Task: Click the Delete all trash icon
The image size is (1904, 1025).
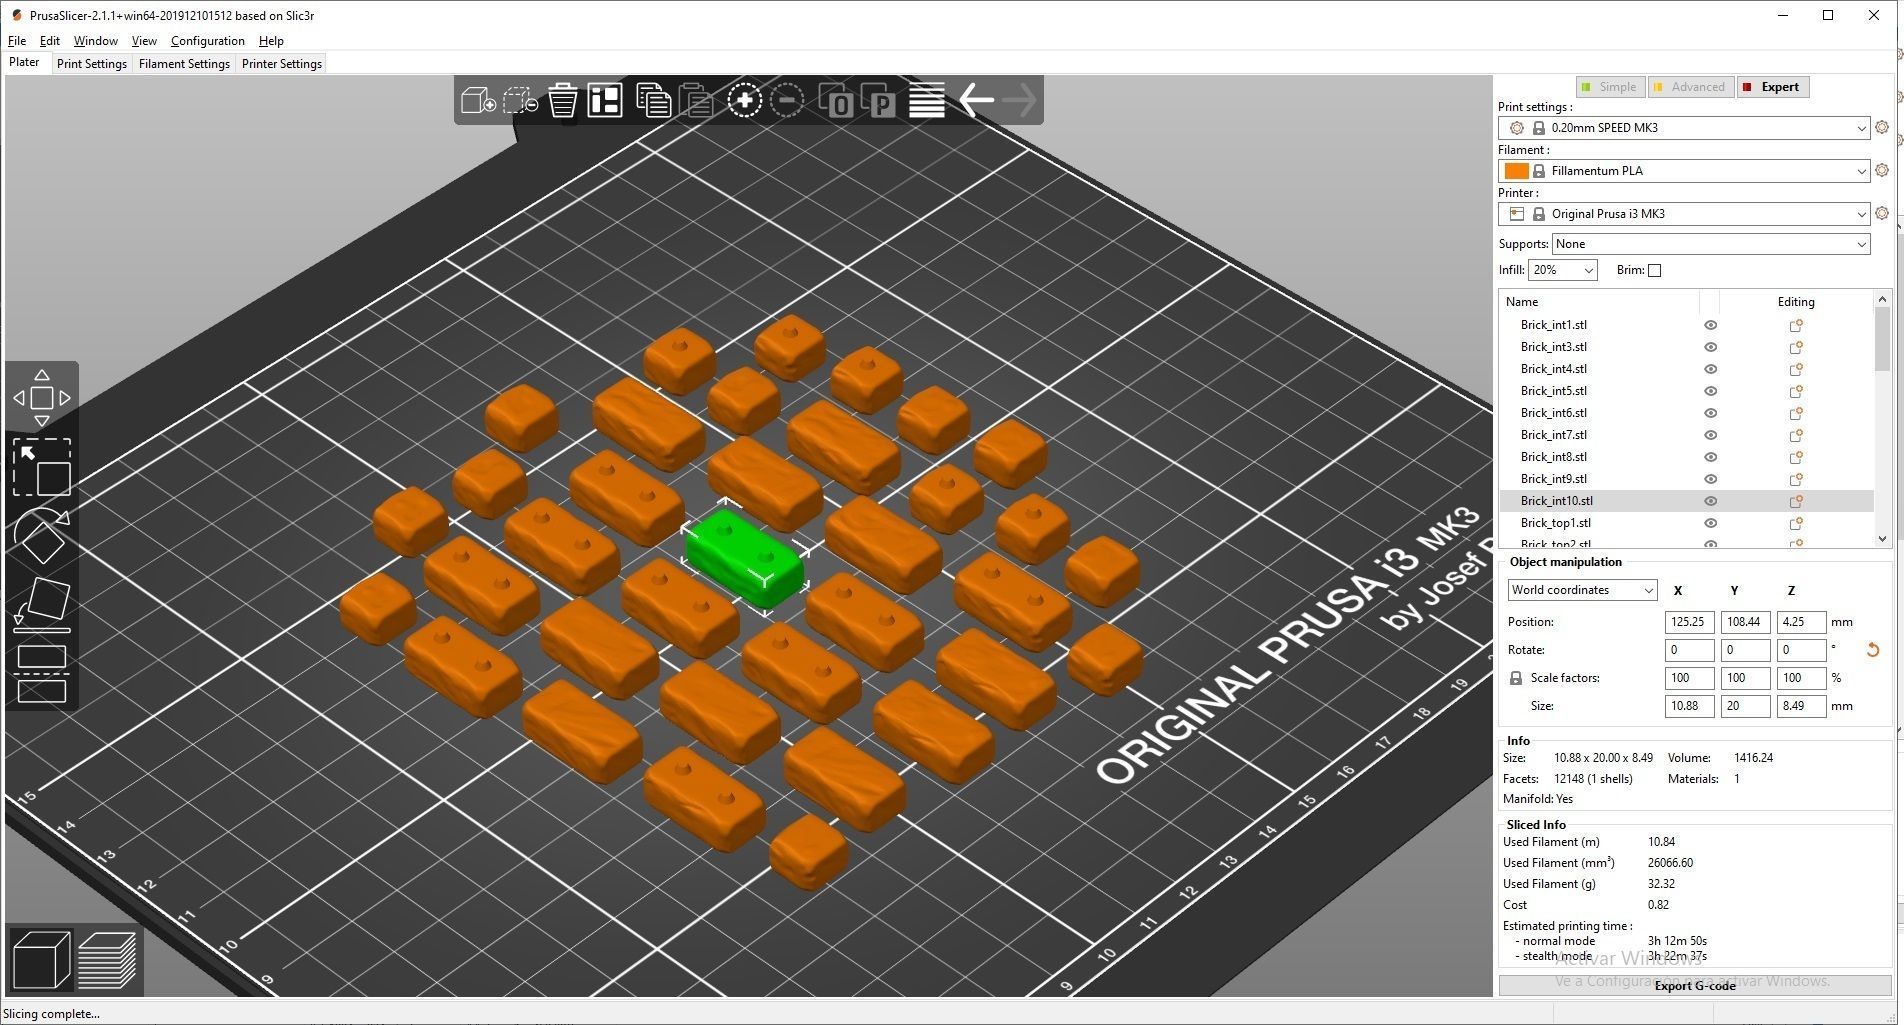Action: 563,100
